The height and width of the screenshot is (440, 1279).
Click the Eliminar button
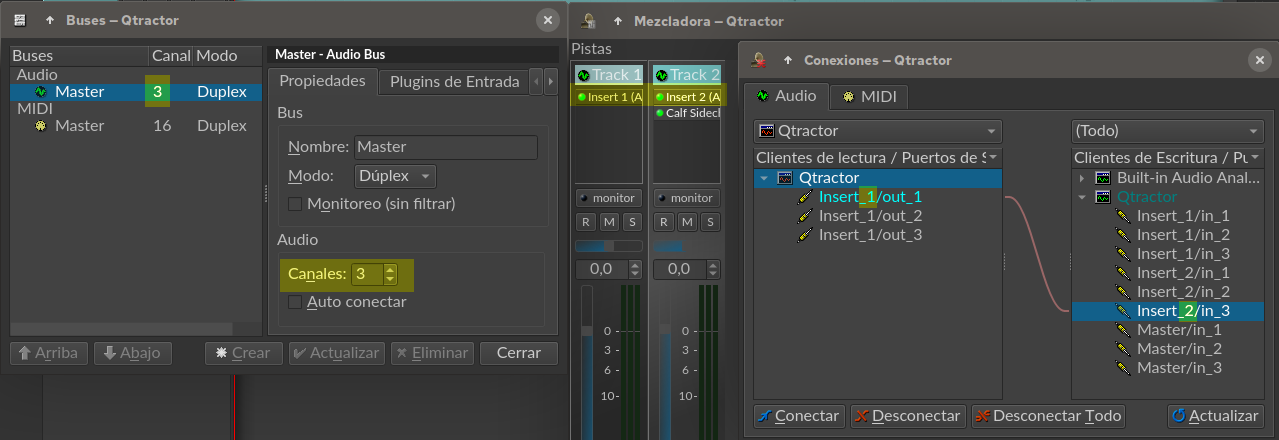tap(432, 353)
